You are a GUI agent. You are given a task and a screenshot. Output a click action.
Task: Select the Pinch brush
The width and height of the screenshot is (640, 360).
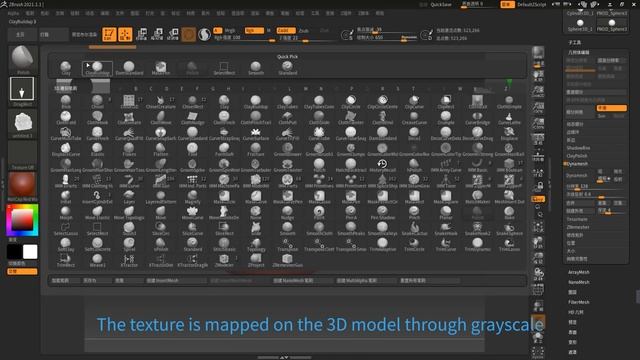click(x=414, y=213)
